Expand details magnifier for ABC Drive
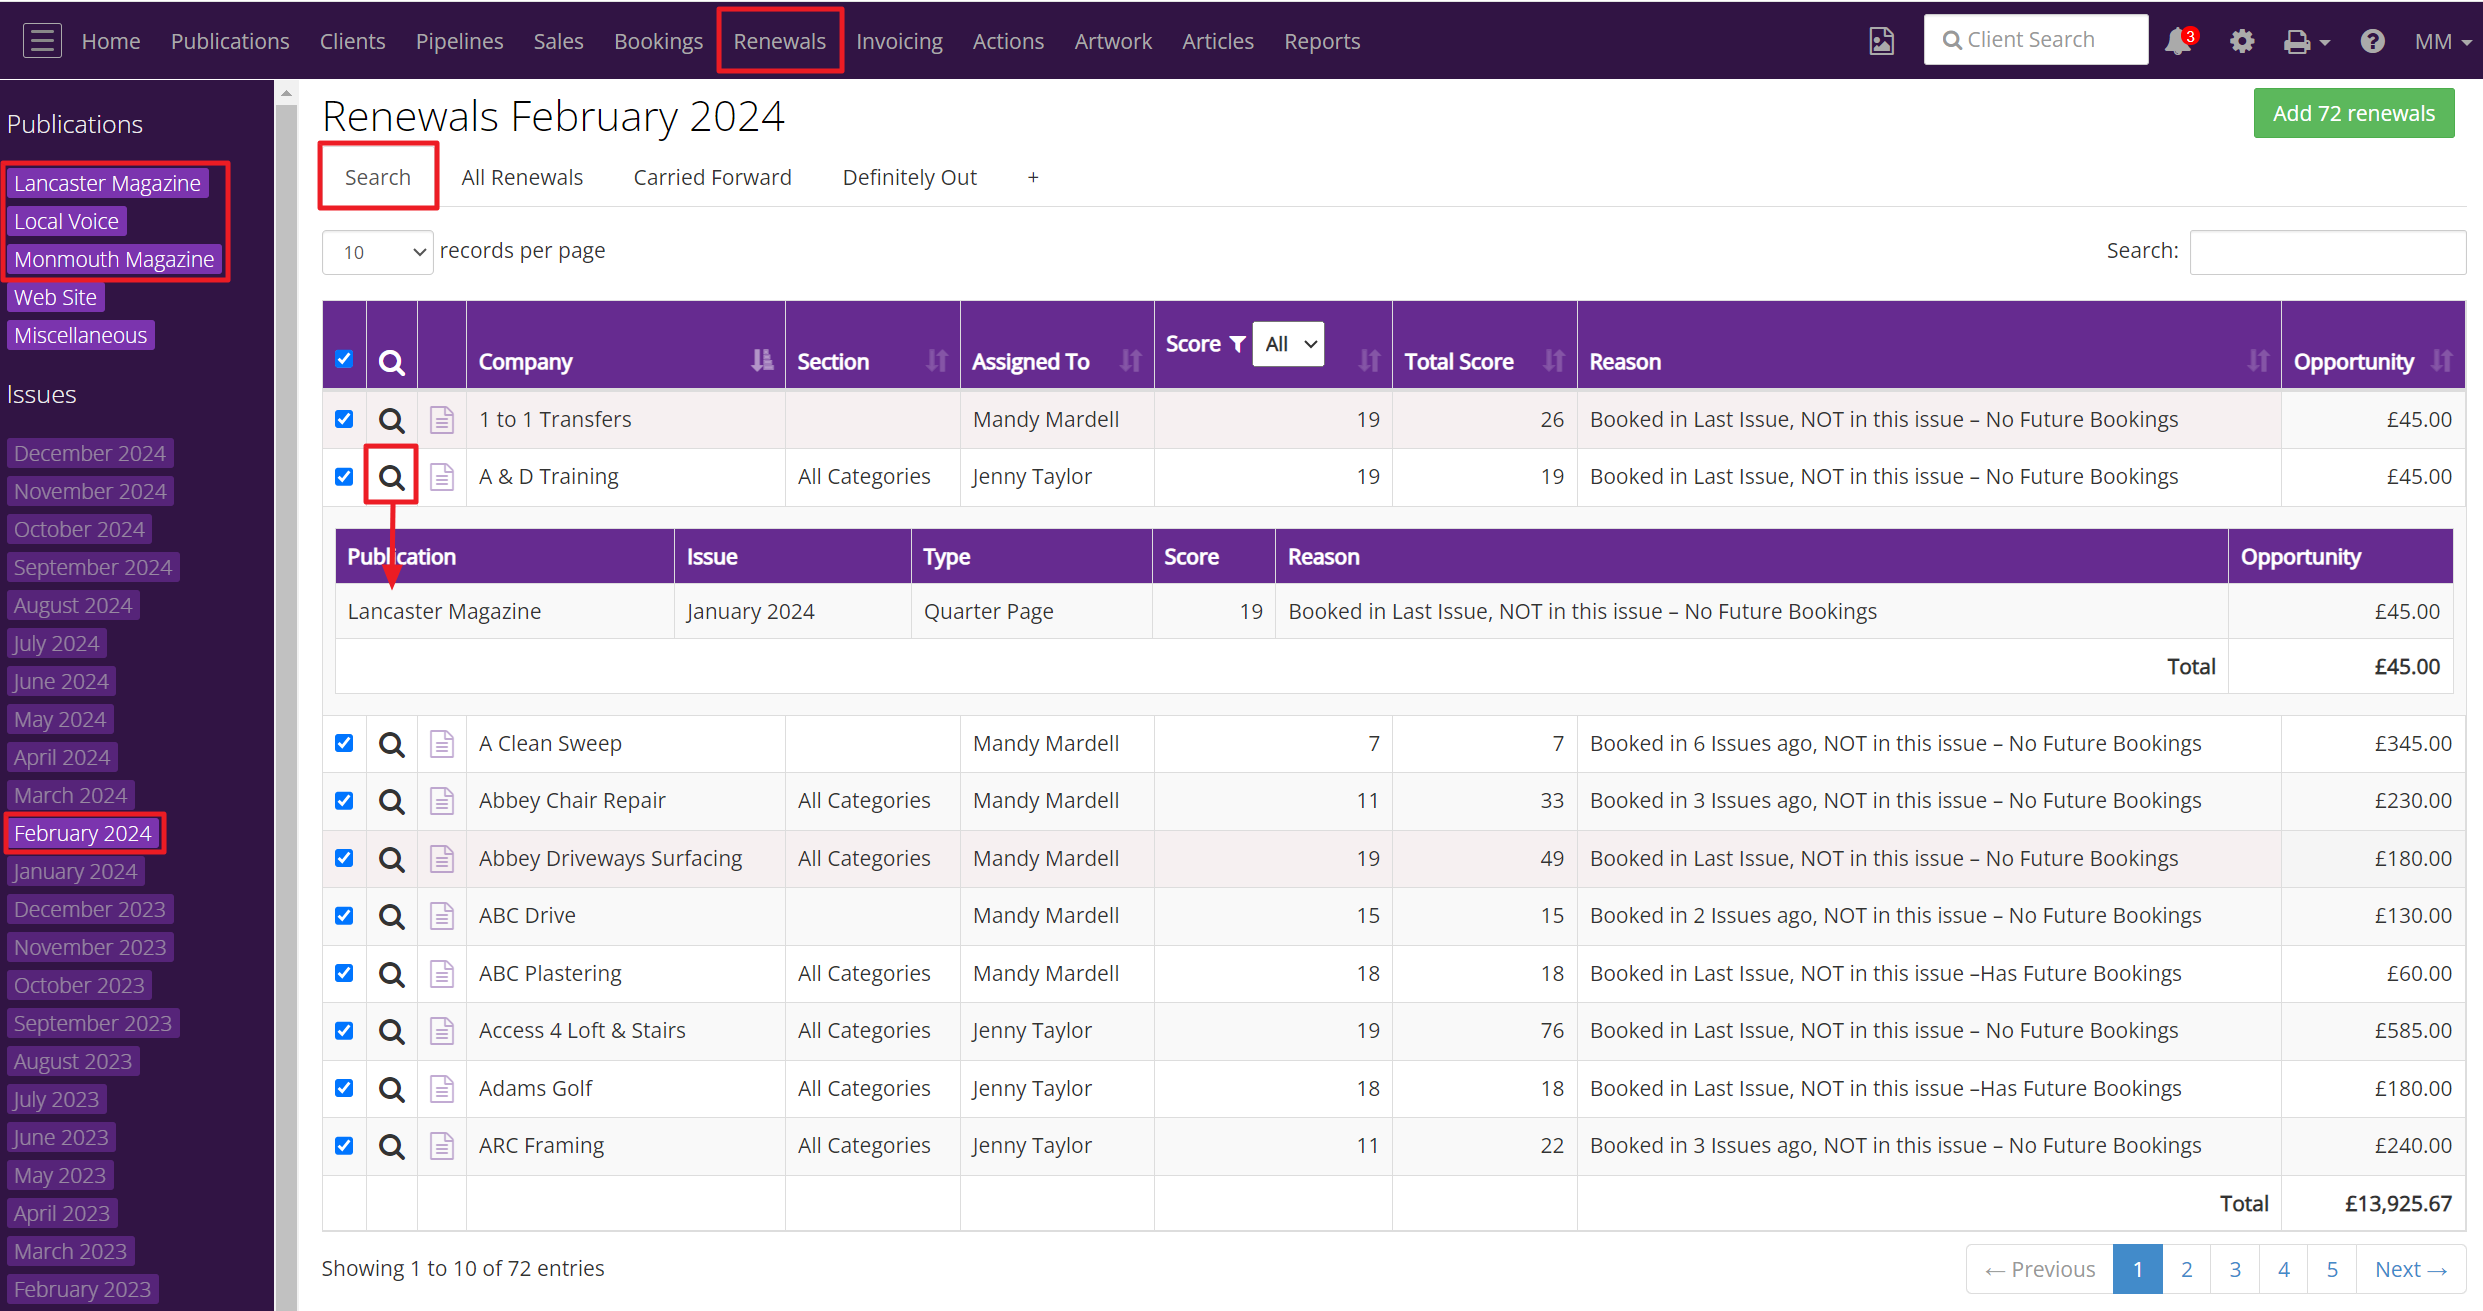2483x1311 pixels. (392, 916)
